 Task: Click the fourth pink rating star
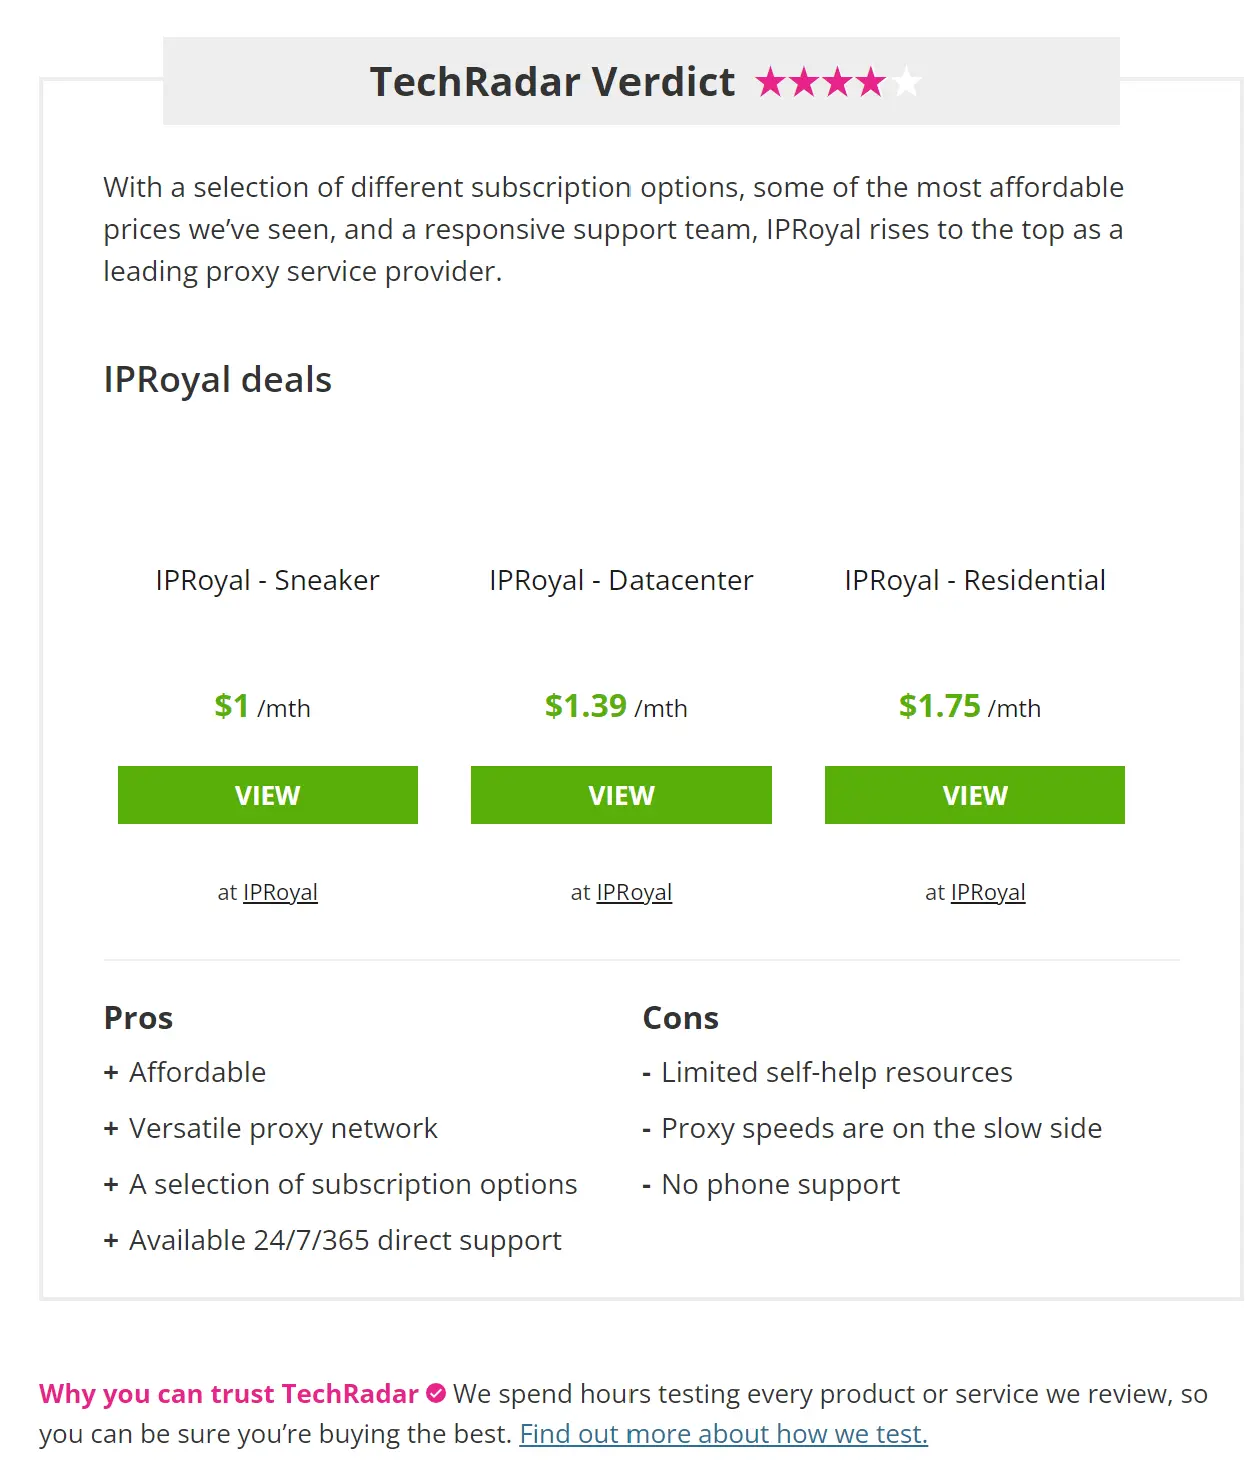pyautogui.click(x=871, y=81)
